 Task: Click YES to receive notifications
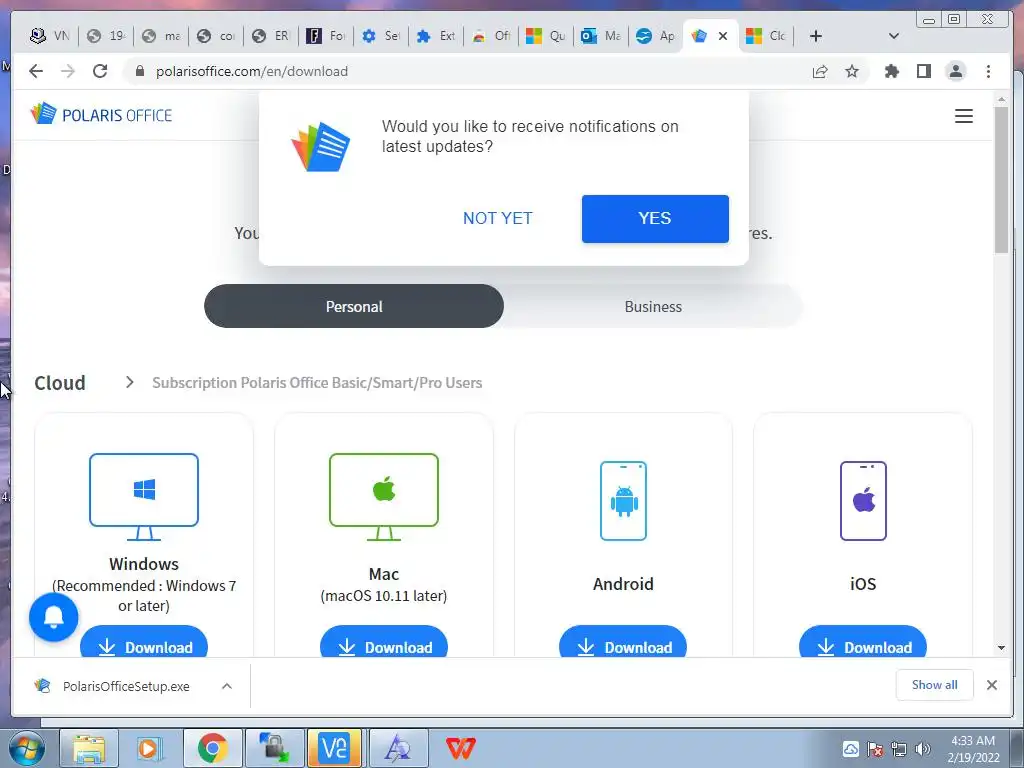point(655,218)
